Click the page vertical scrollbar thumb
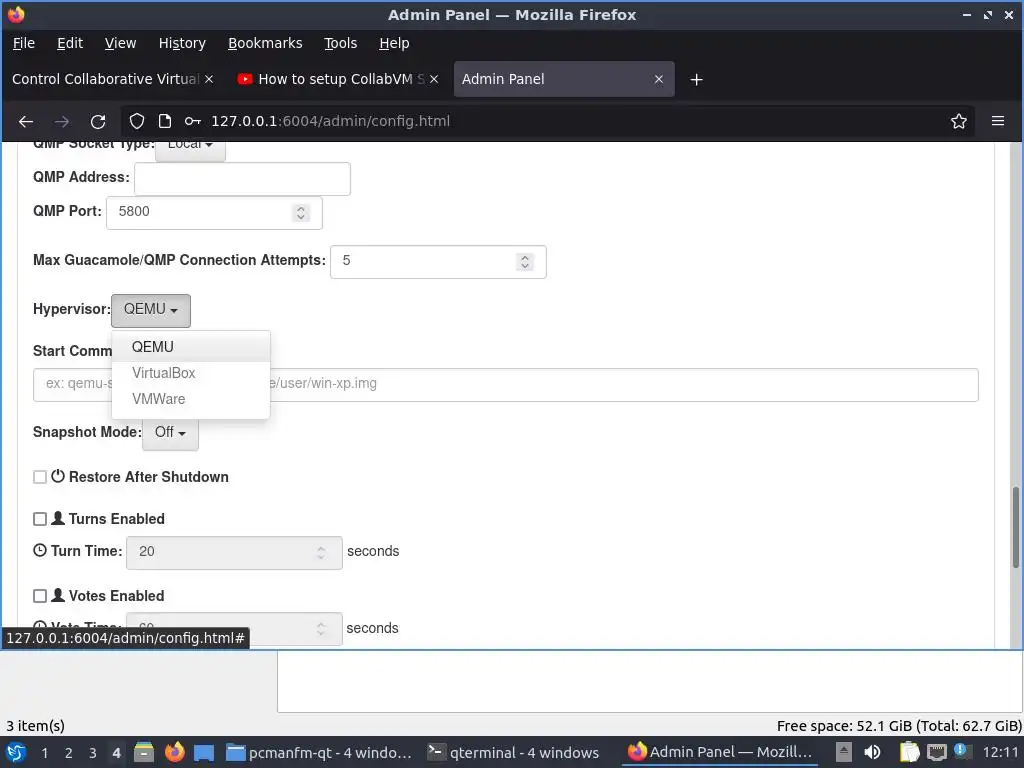The width and height of the screenshot is (1024, 768). pos(1016,527)
